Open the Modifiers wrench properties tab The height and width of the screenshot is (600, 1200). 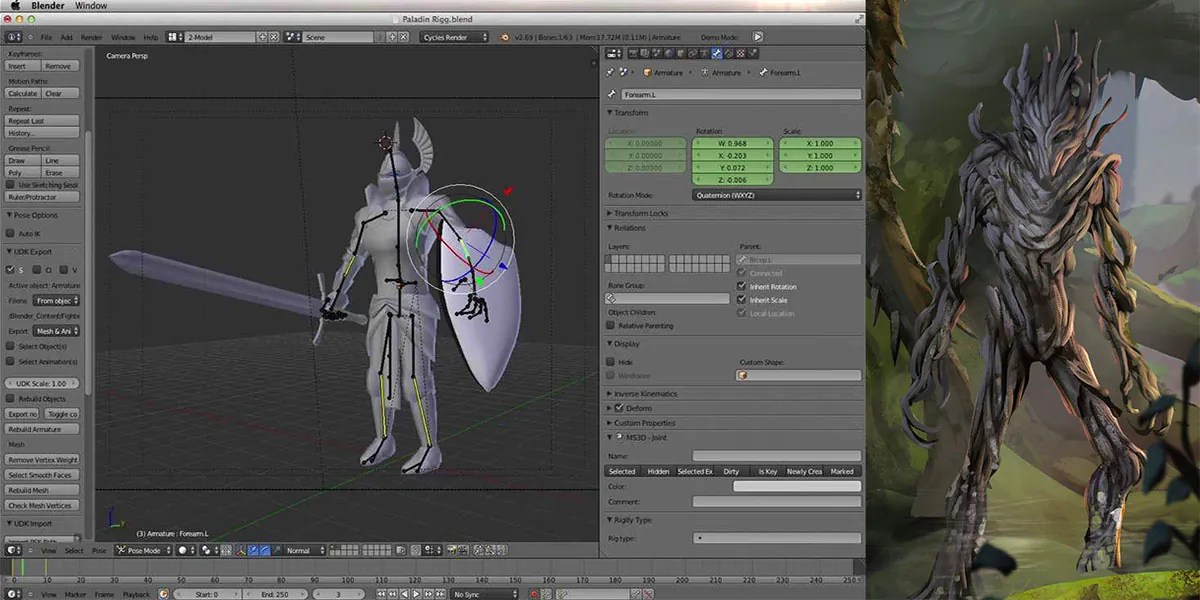click(x=692, y=52)
